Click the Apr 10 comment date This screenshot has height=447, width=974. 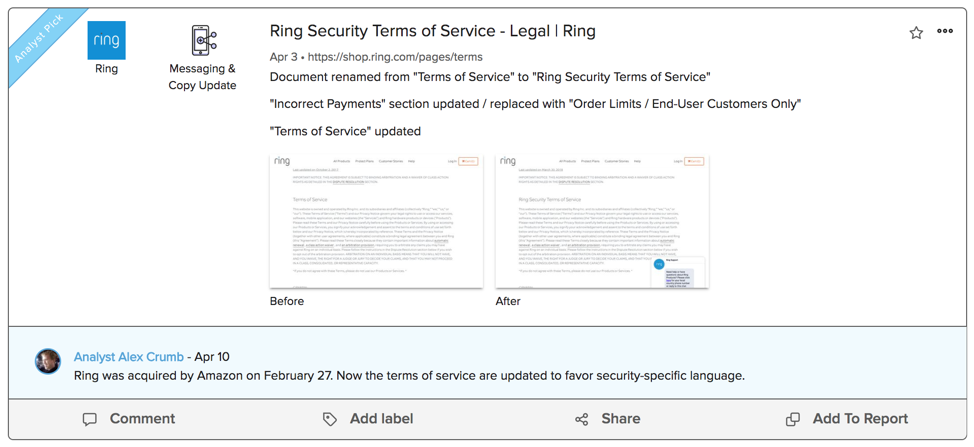click(x=211, y=357)
